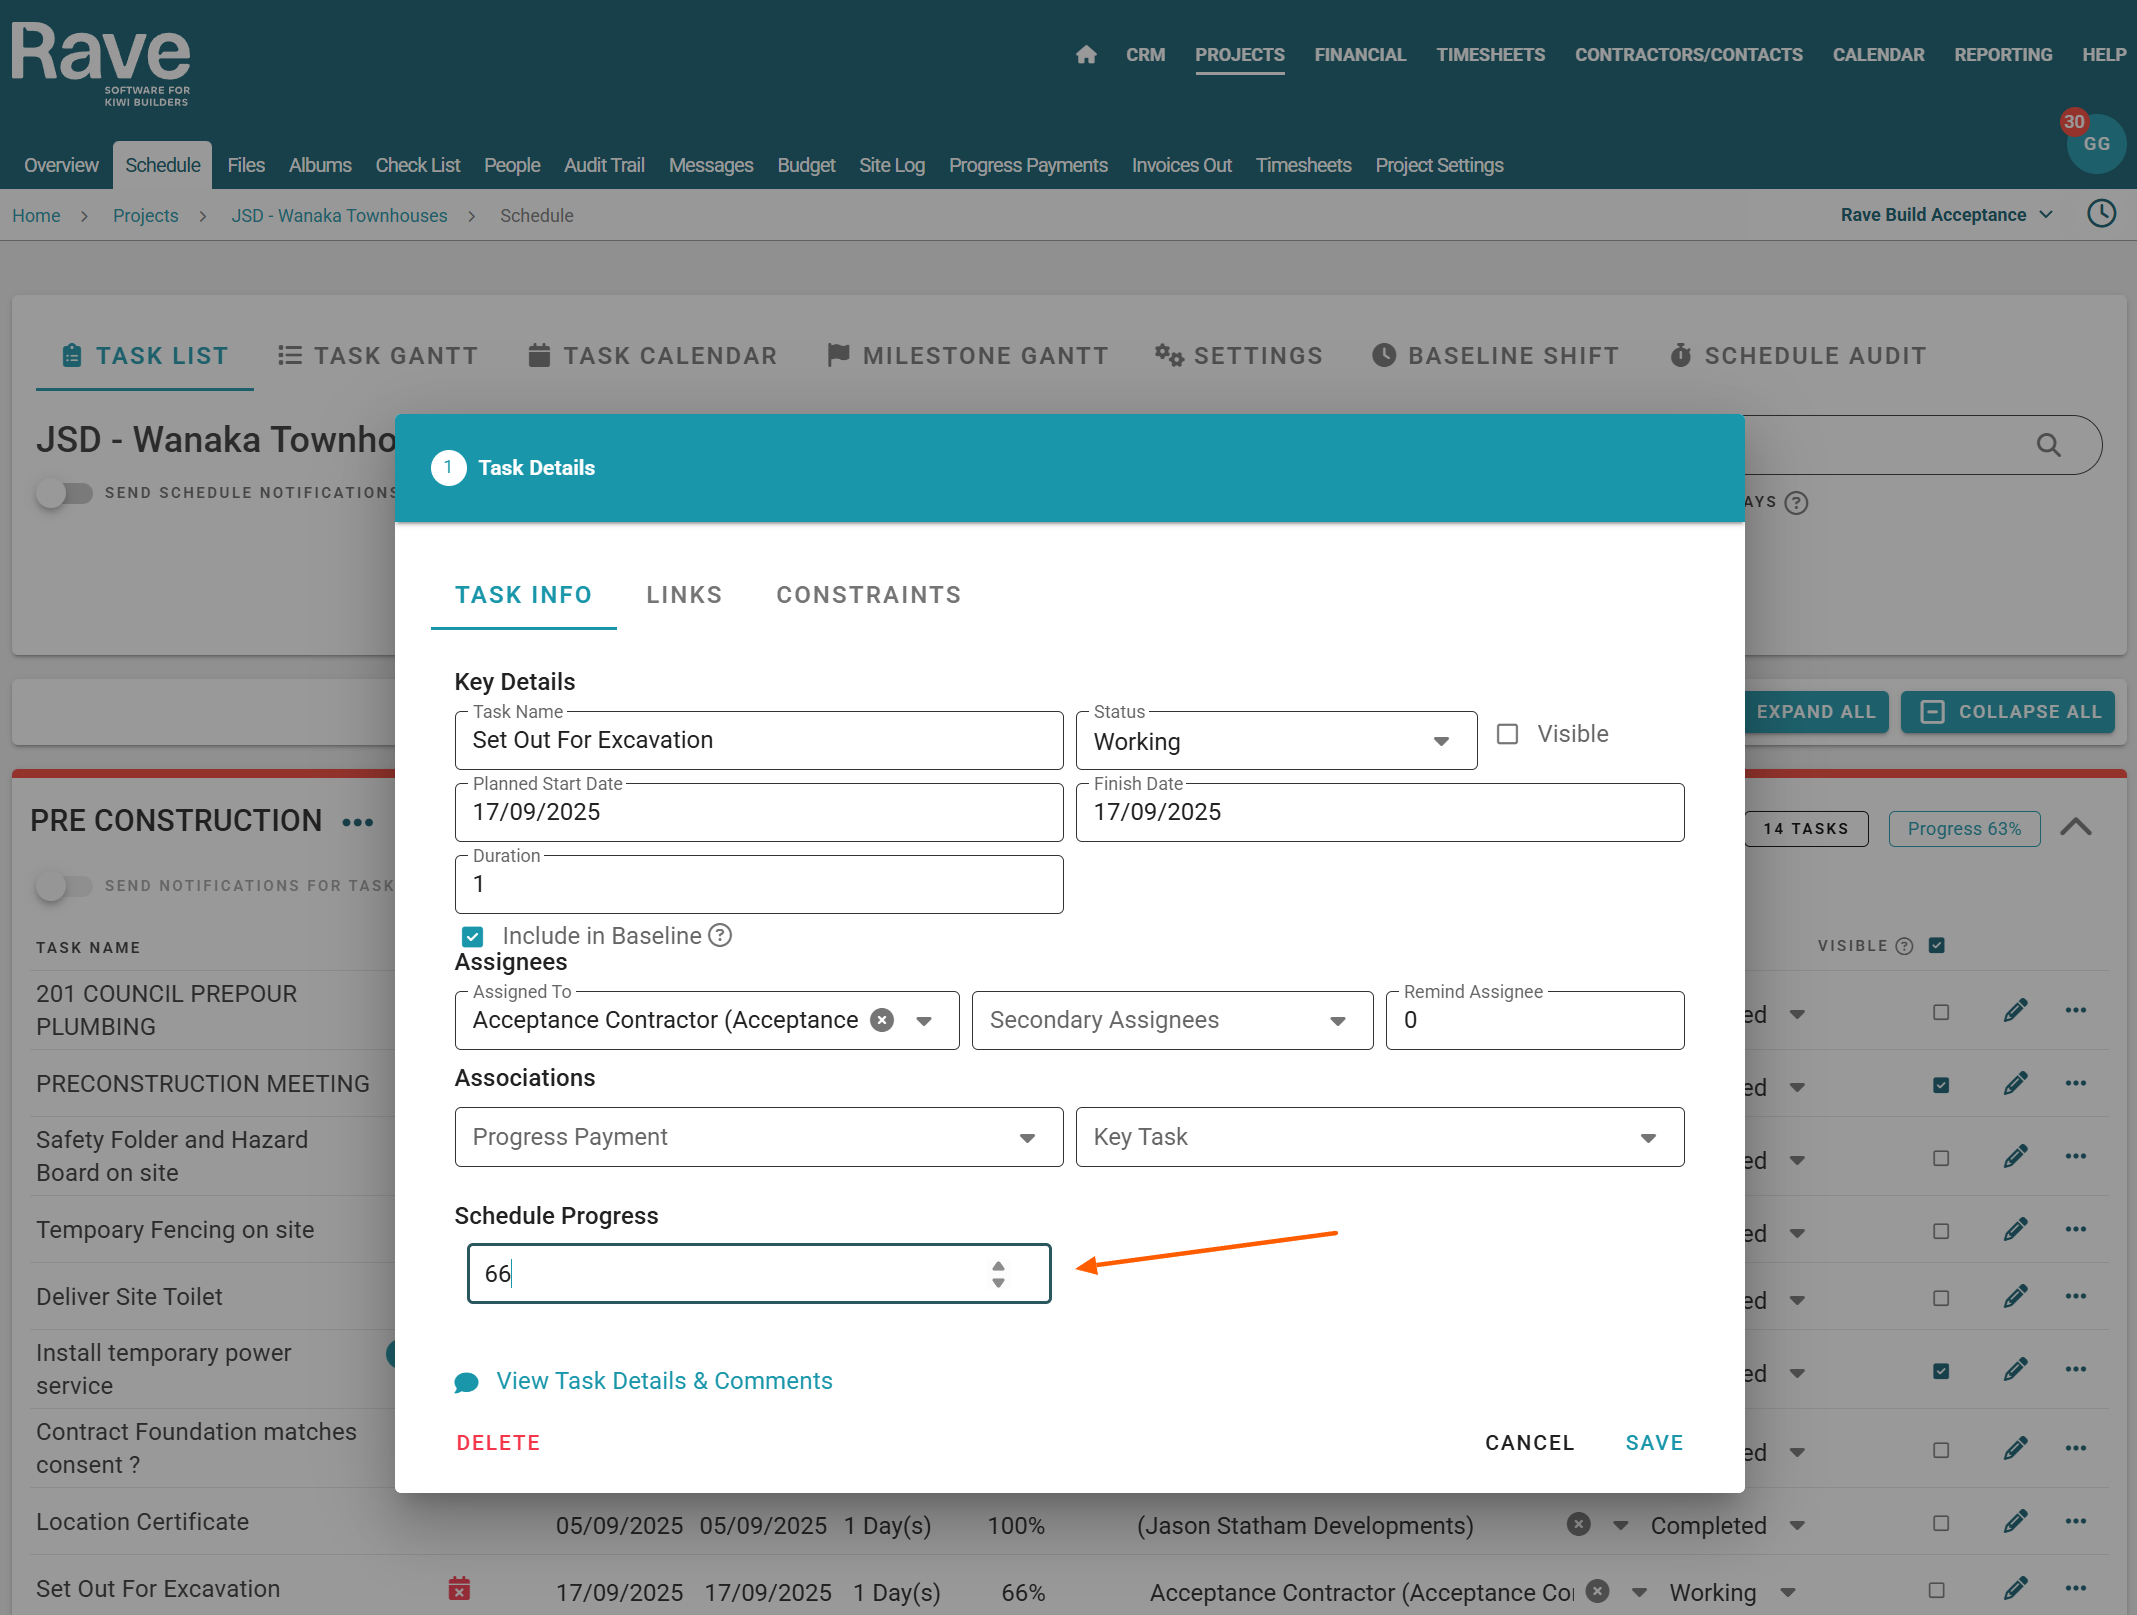The image size is (2137, 1615).
Task: Clear the Assigned To contractor chip
Action: (882, 1020)
